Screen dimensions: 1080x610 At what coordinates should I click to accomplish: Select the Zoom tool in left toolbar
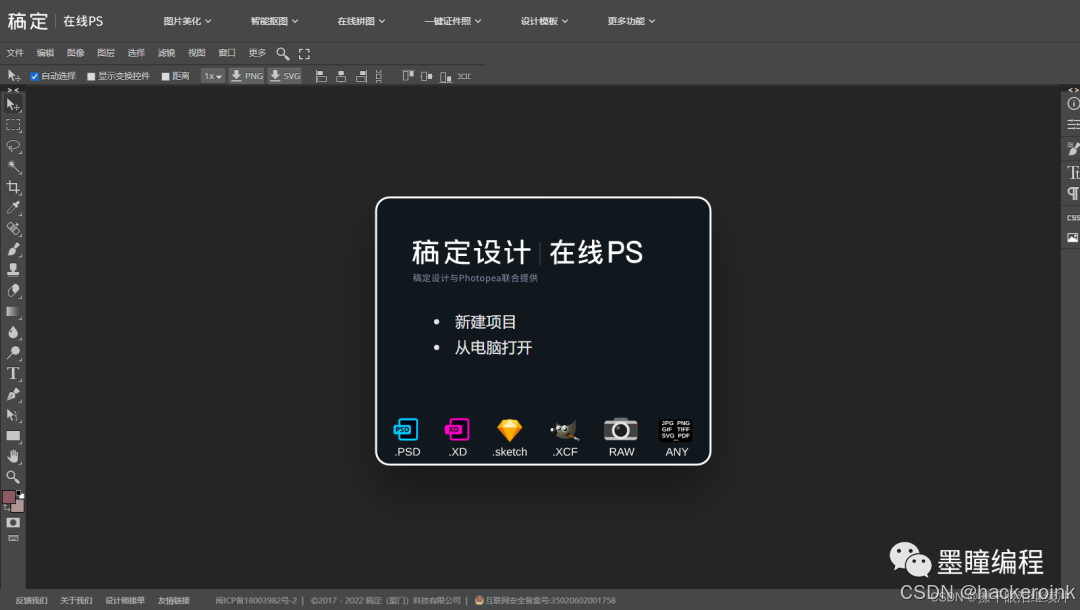tap(13, 476)
